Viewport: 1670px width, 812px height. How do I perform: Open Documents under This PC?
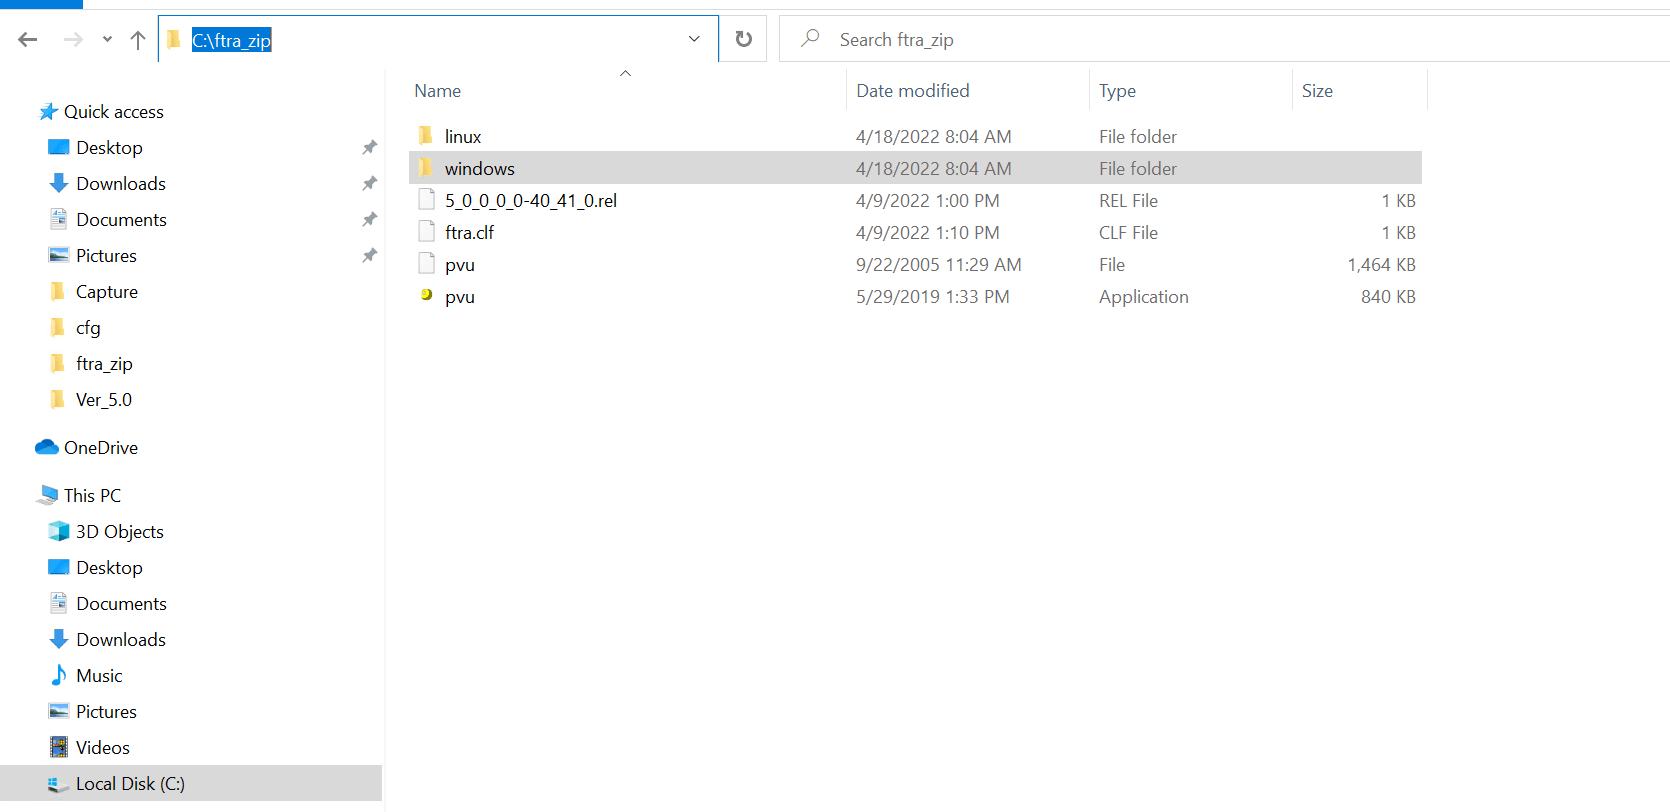tap(121, 604)
